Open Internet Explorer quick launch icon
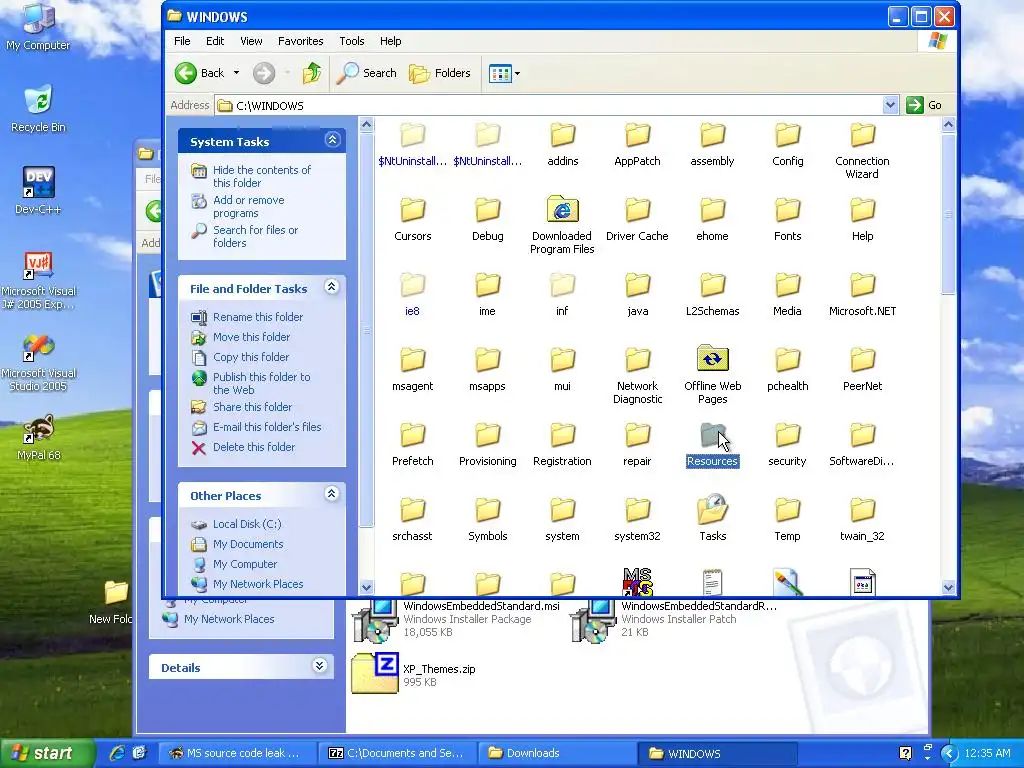The height and width of the screenshot is (768, 1024). [118, 753]
